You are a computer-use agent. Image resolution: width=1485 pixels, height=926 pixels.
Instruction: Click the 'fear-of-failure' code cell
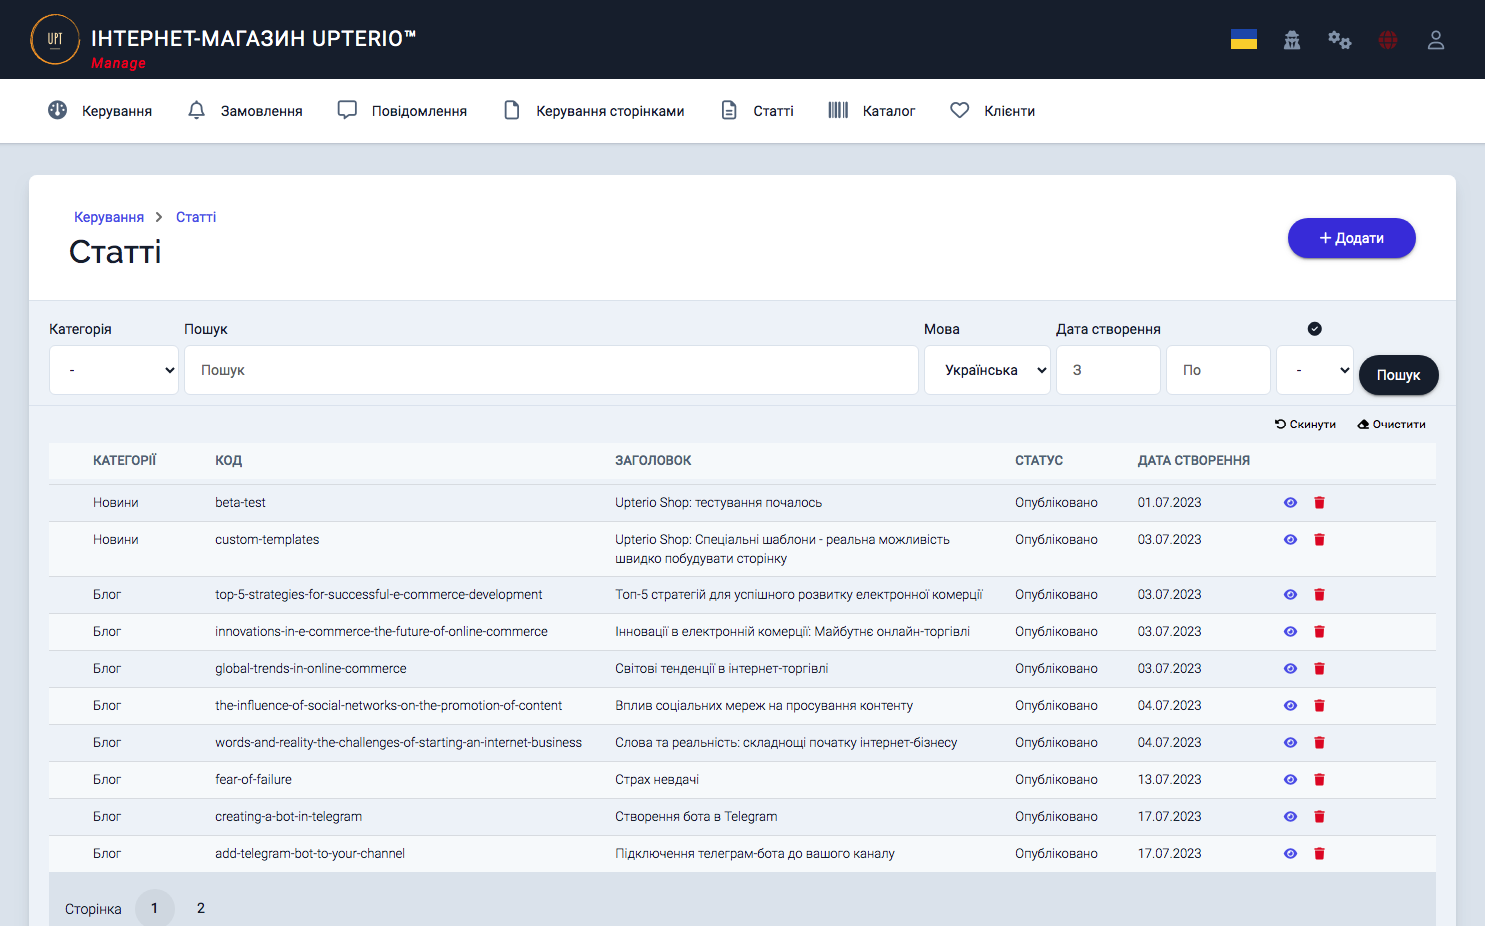253,780
